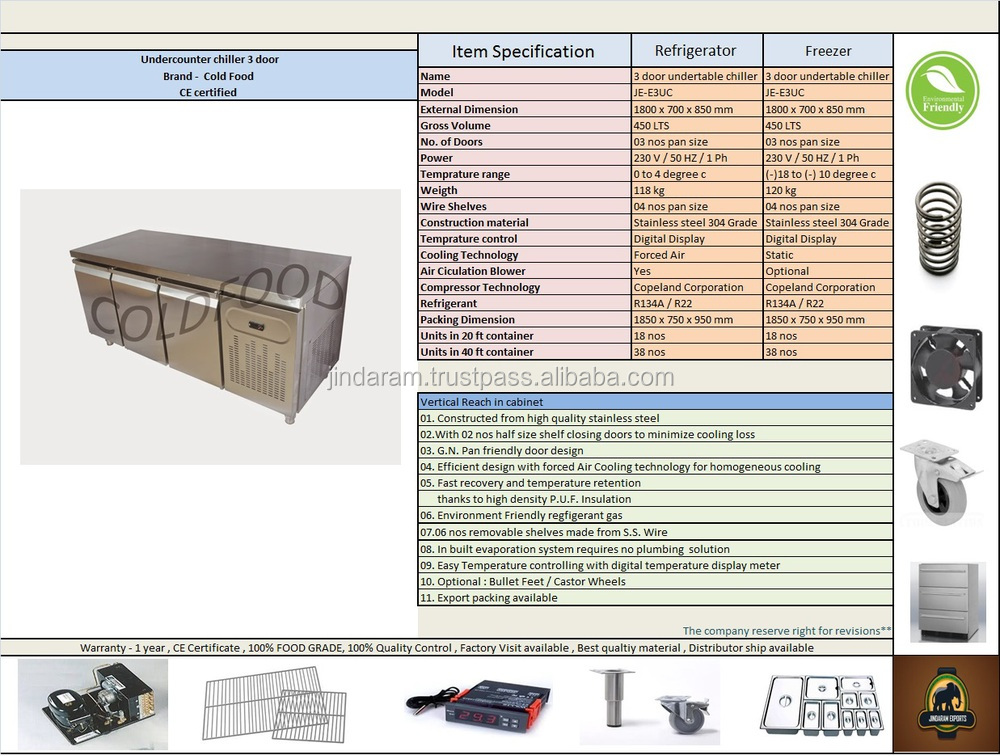Click the stainless bullet foot image
This screenshot has width=1000, height=756.
tap(612, 698)
